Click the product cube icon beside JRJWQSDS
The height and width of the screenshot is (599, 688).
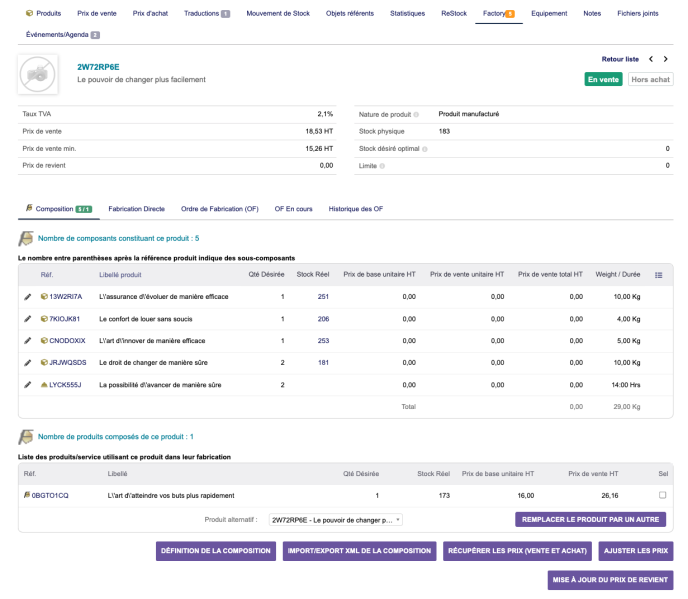click(x=44, y=362)
